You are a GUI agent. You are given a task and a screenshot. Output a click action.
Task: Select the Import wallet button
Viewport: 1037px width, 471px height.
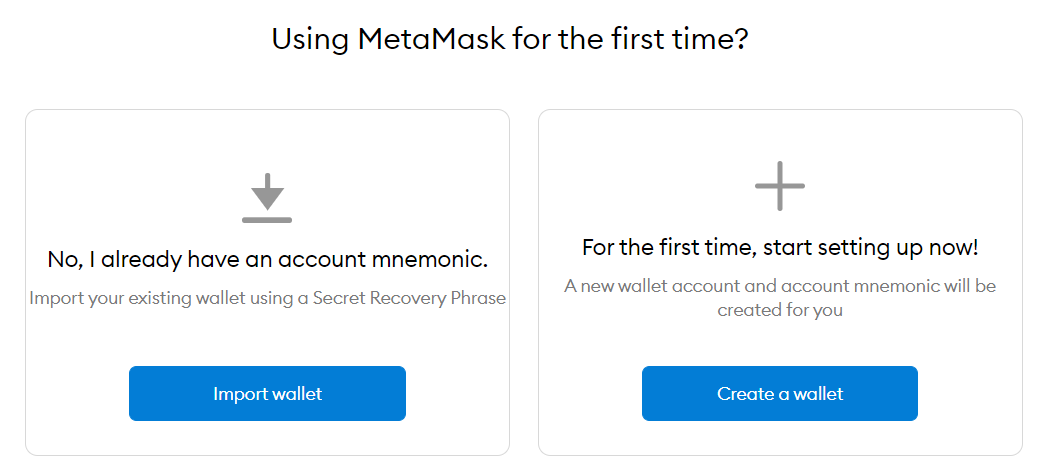(x=267, y=394)
